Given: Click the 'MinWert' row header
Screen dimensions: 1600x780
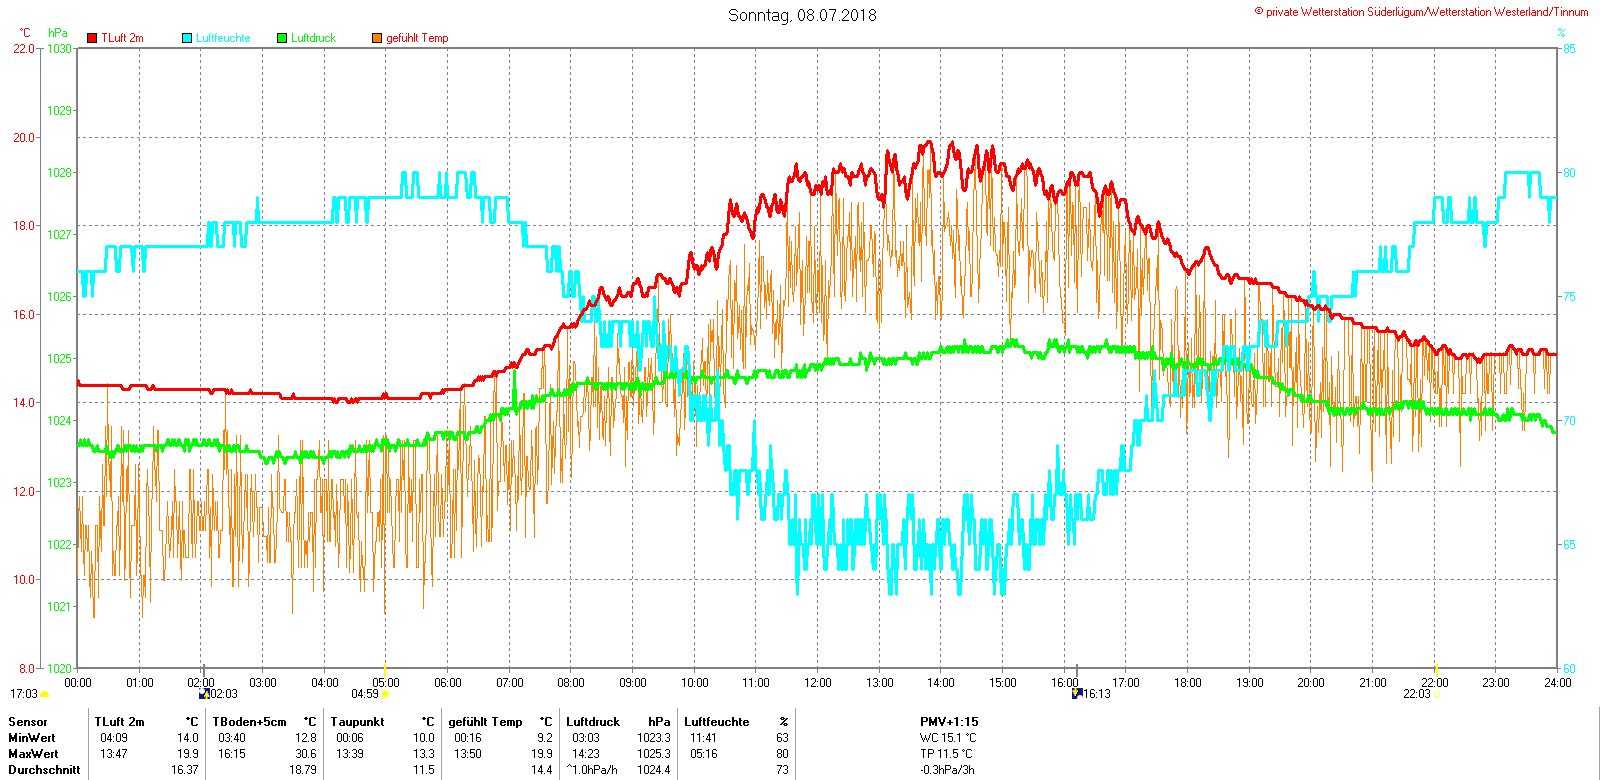Looking at the screenshot, I should pos(32,738).
